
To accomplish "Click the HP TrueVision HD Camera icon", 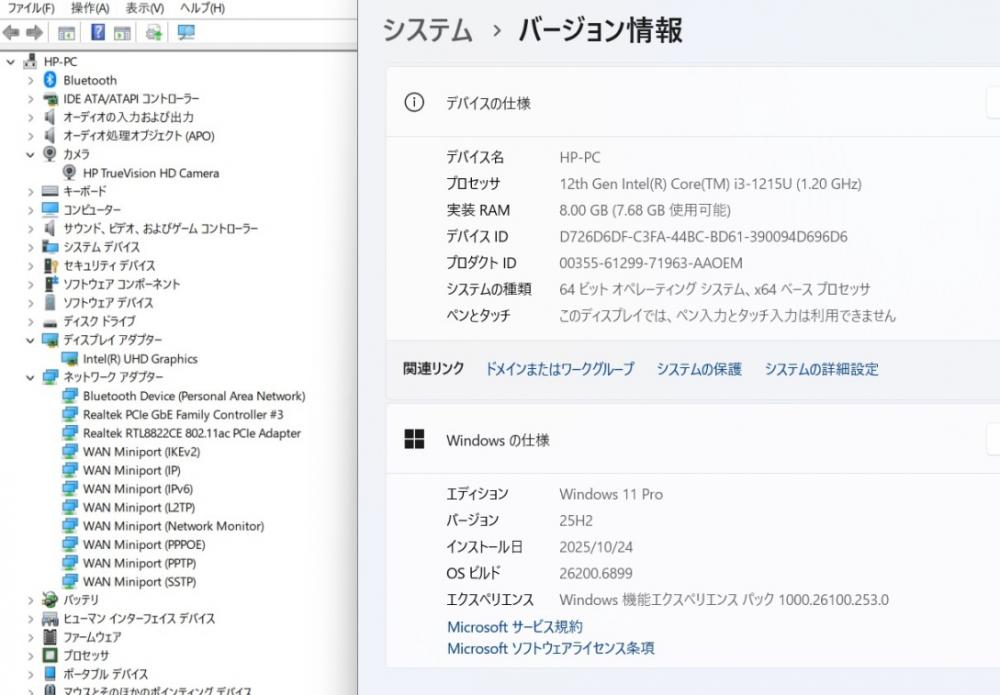I will 70,172.
